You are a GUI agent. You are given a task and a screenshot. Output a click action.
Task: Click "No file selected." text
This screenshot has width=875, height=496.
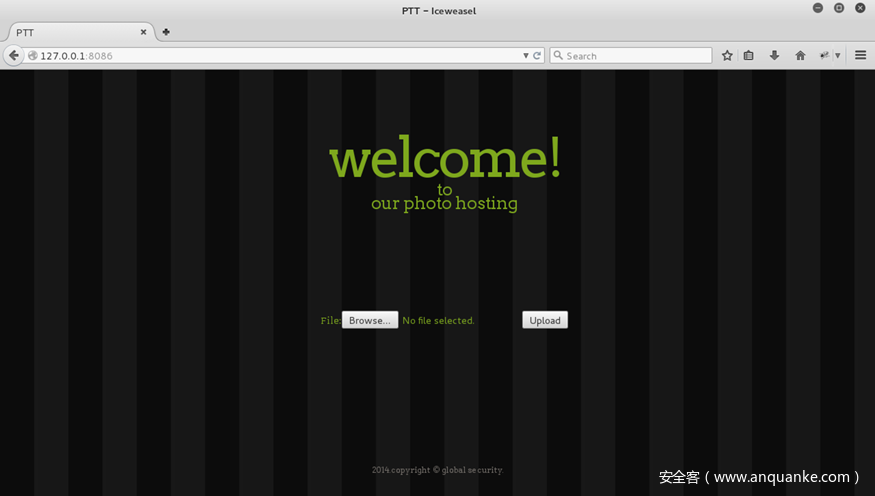(438, 321)
